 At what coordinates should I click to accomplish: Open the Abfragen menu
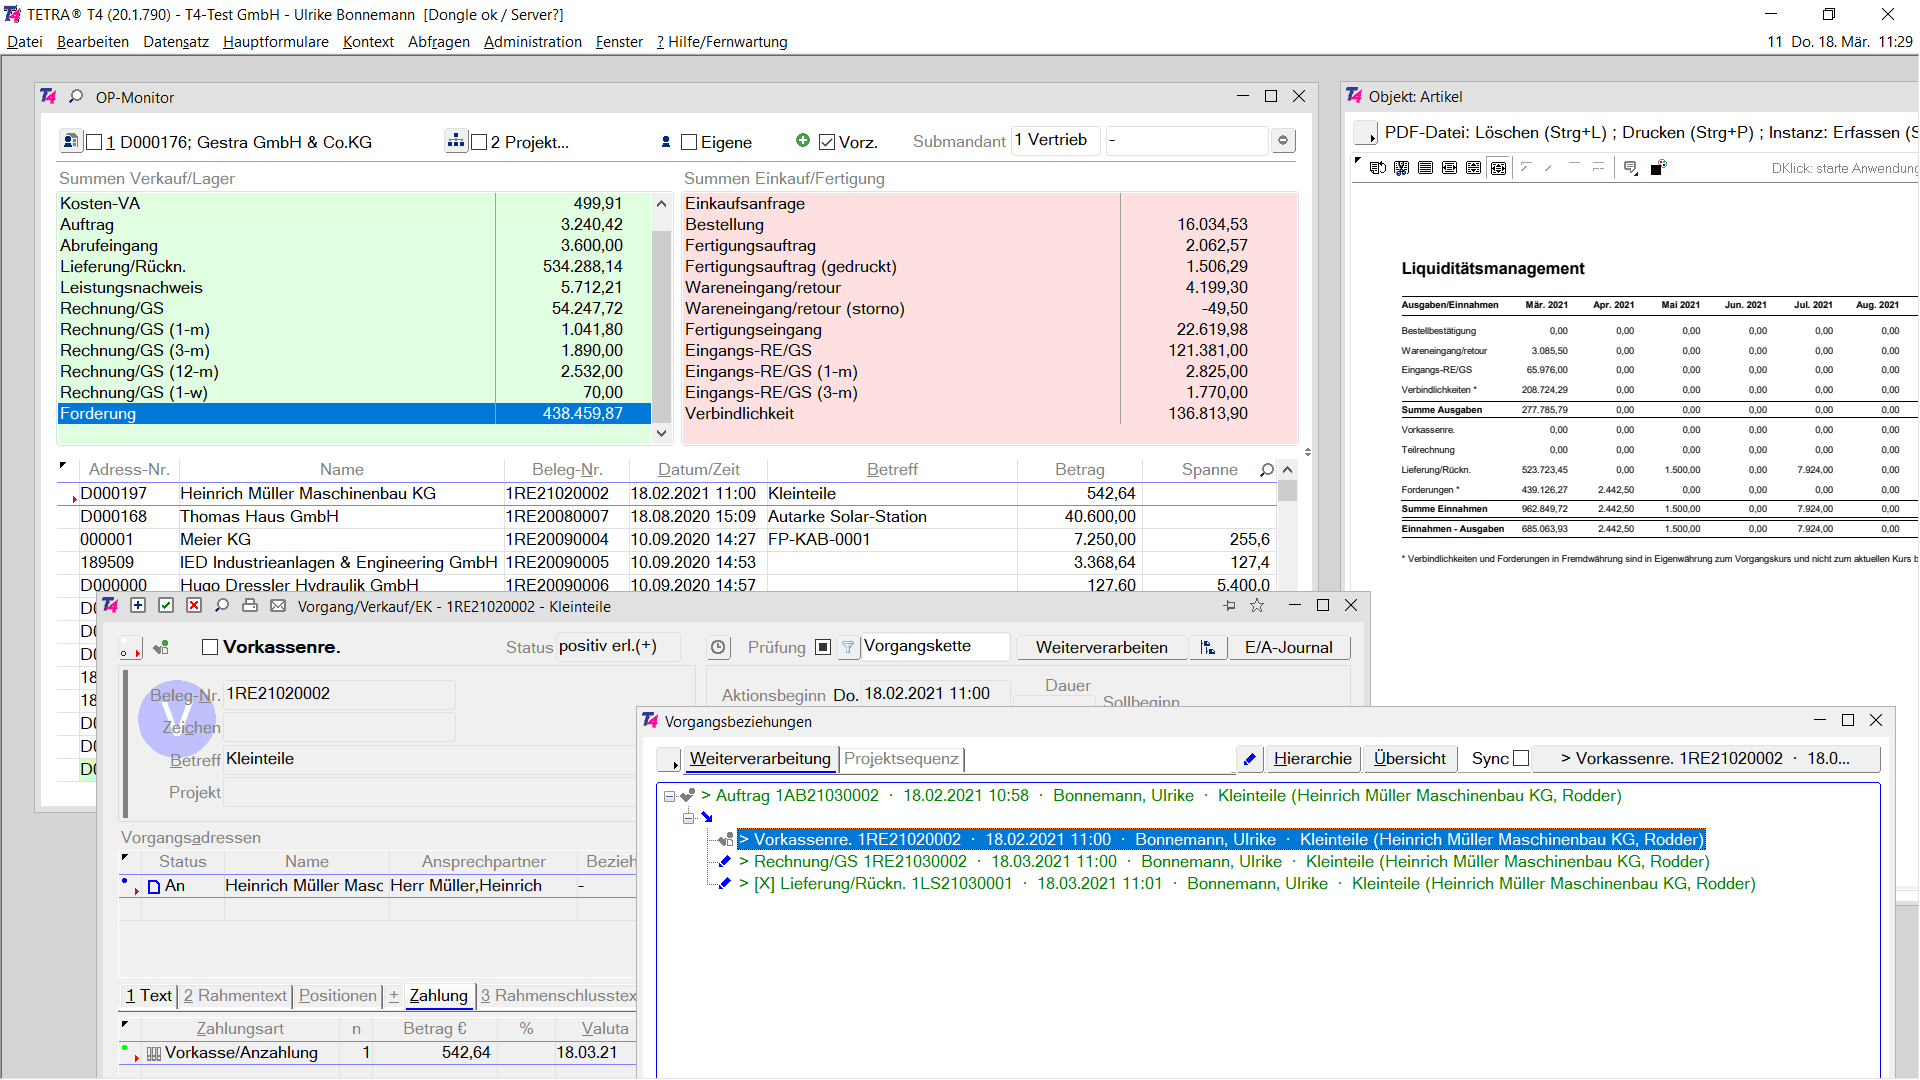439,42
